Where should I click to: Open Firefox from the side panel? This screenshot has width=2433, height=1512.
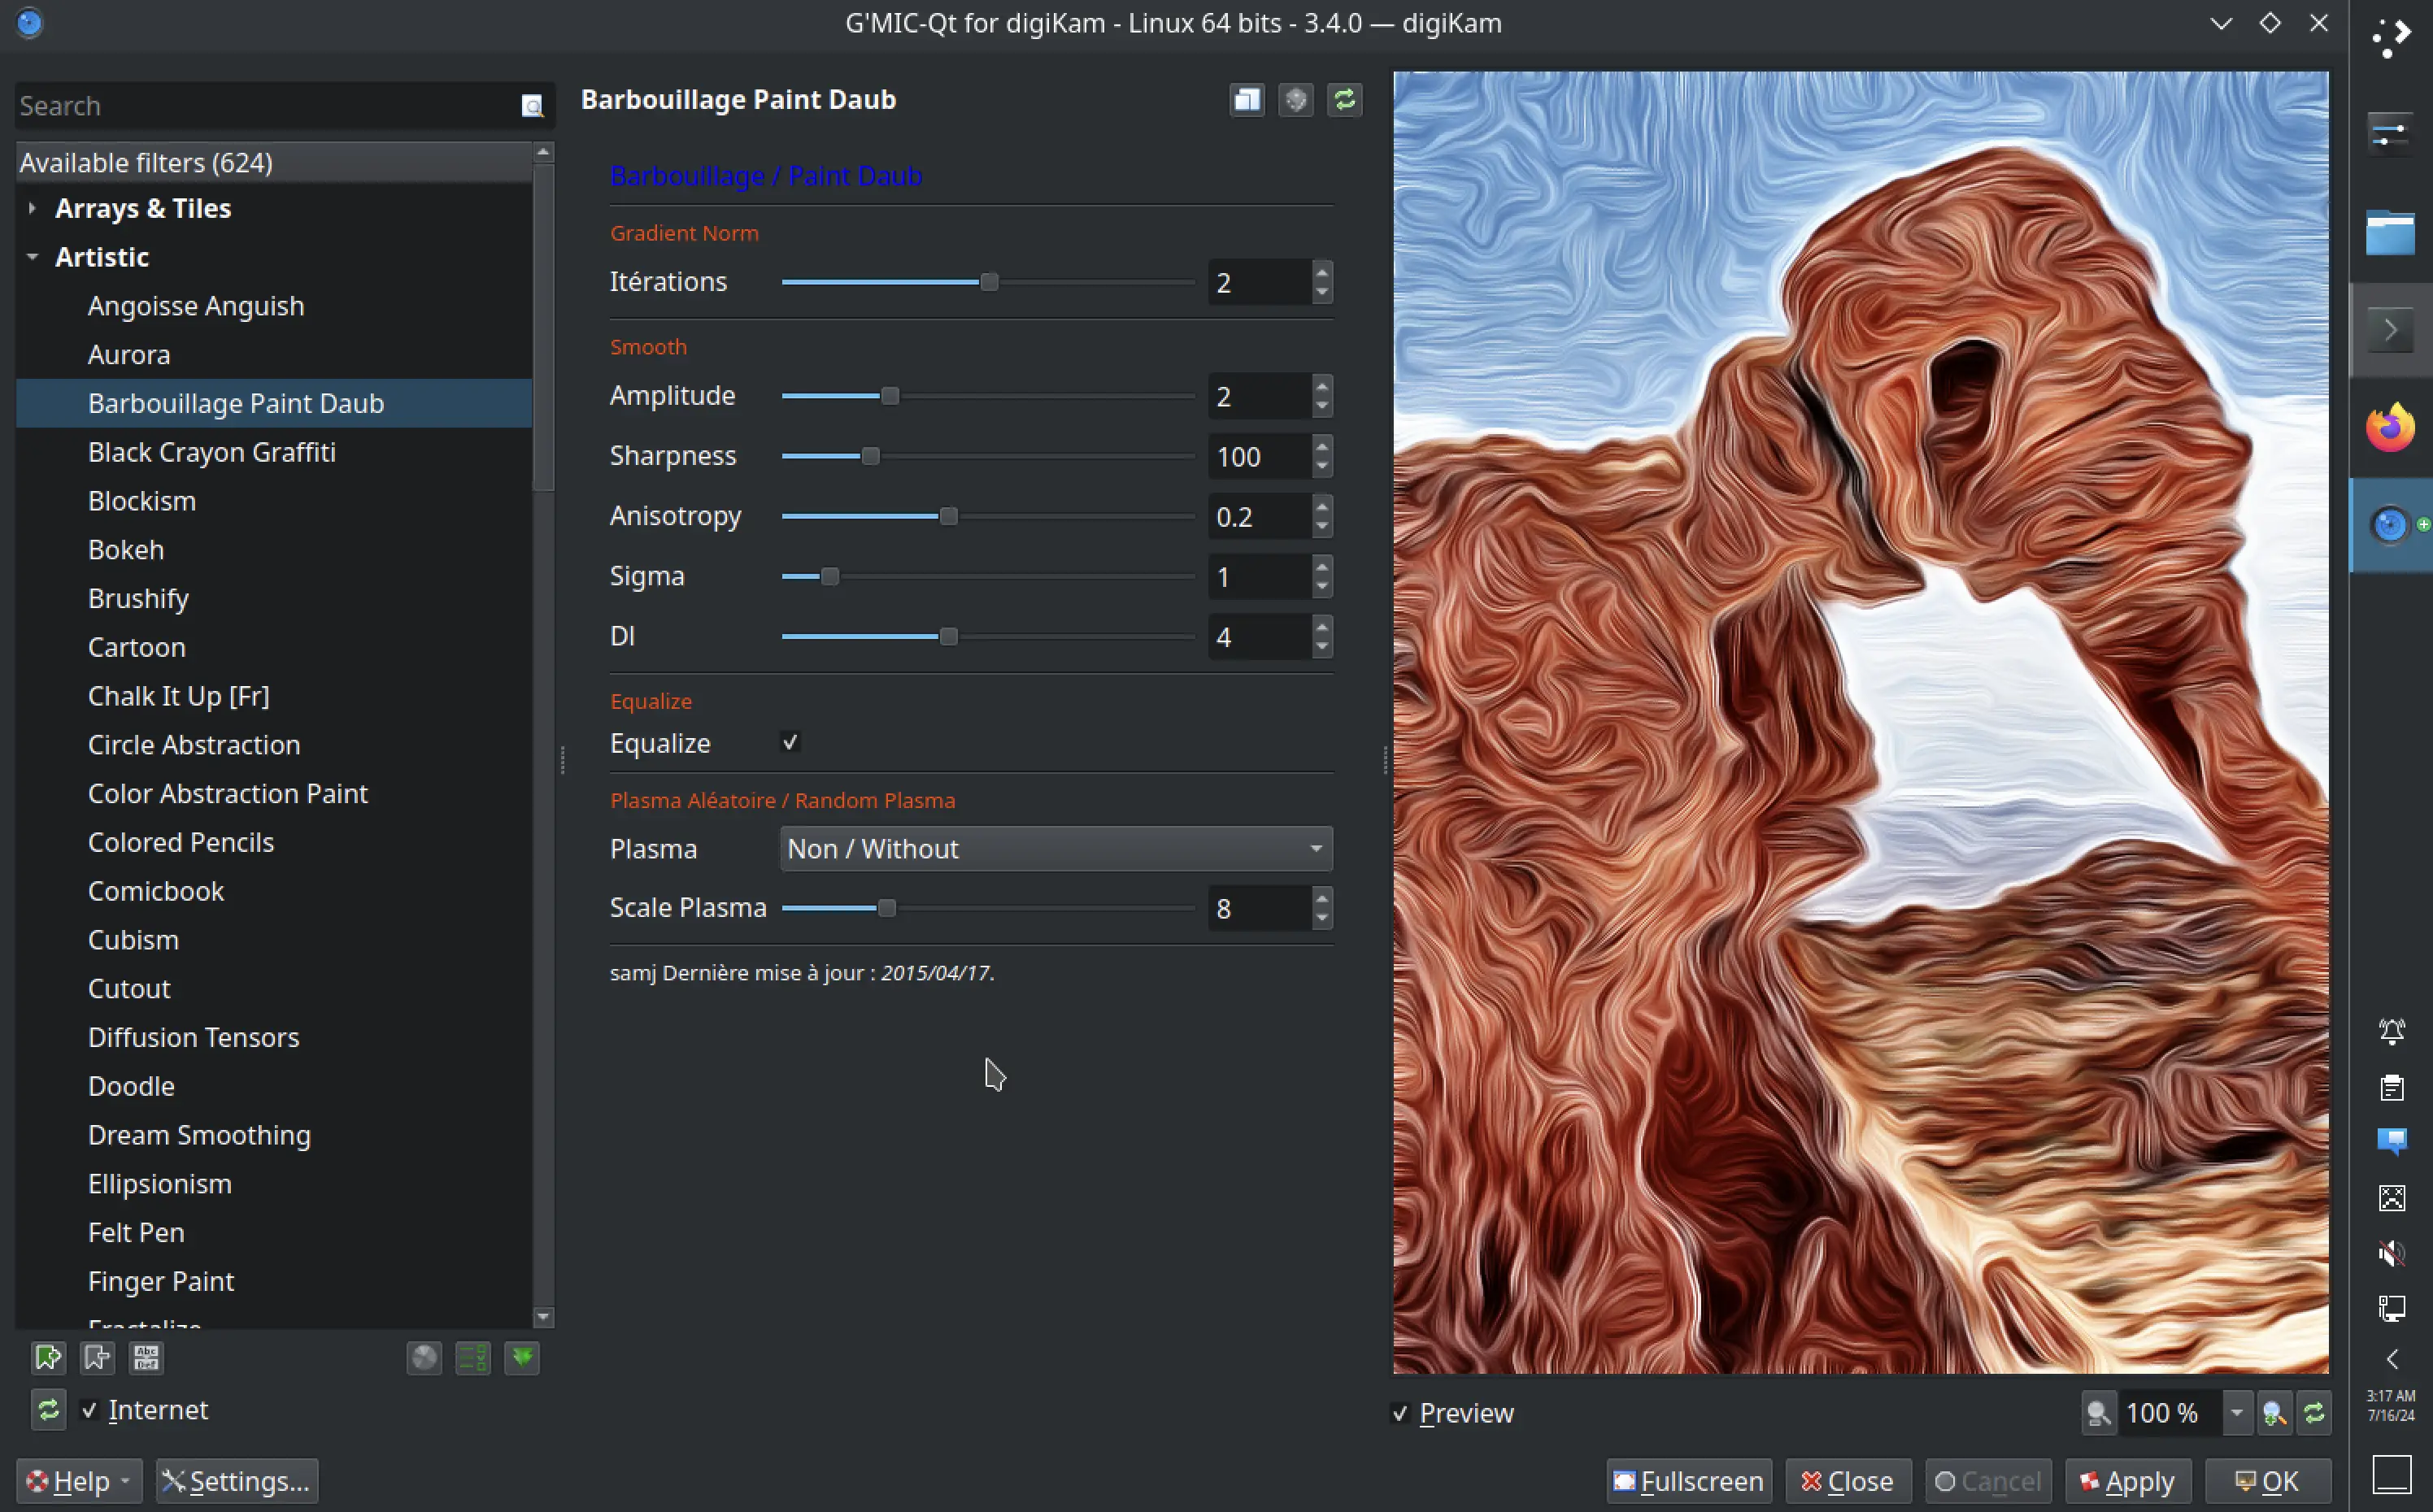click(2389, 428)
